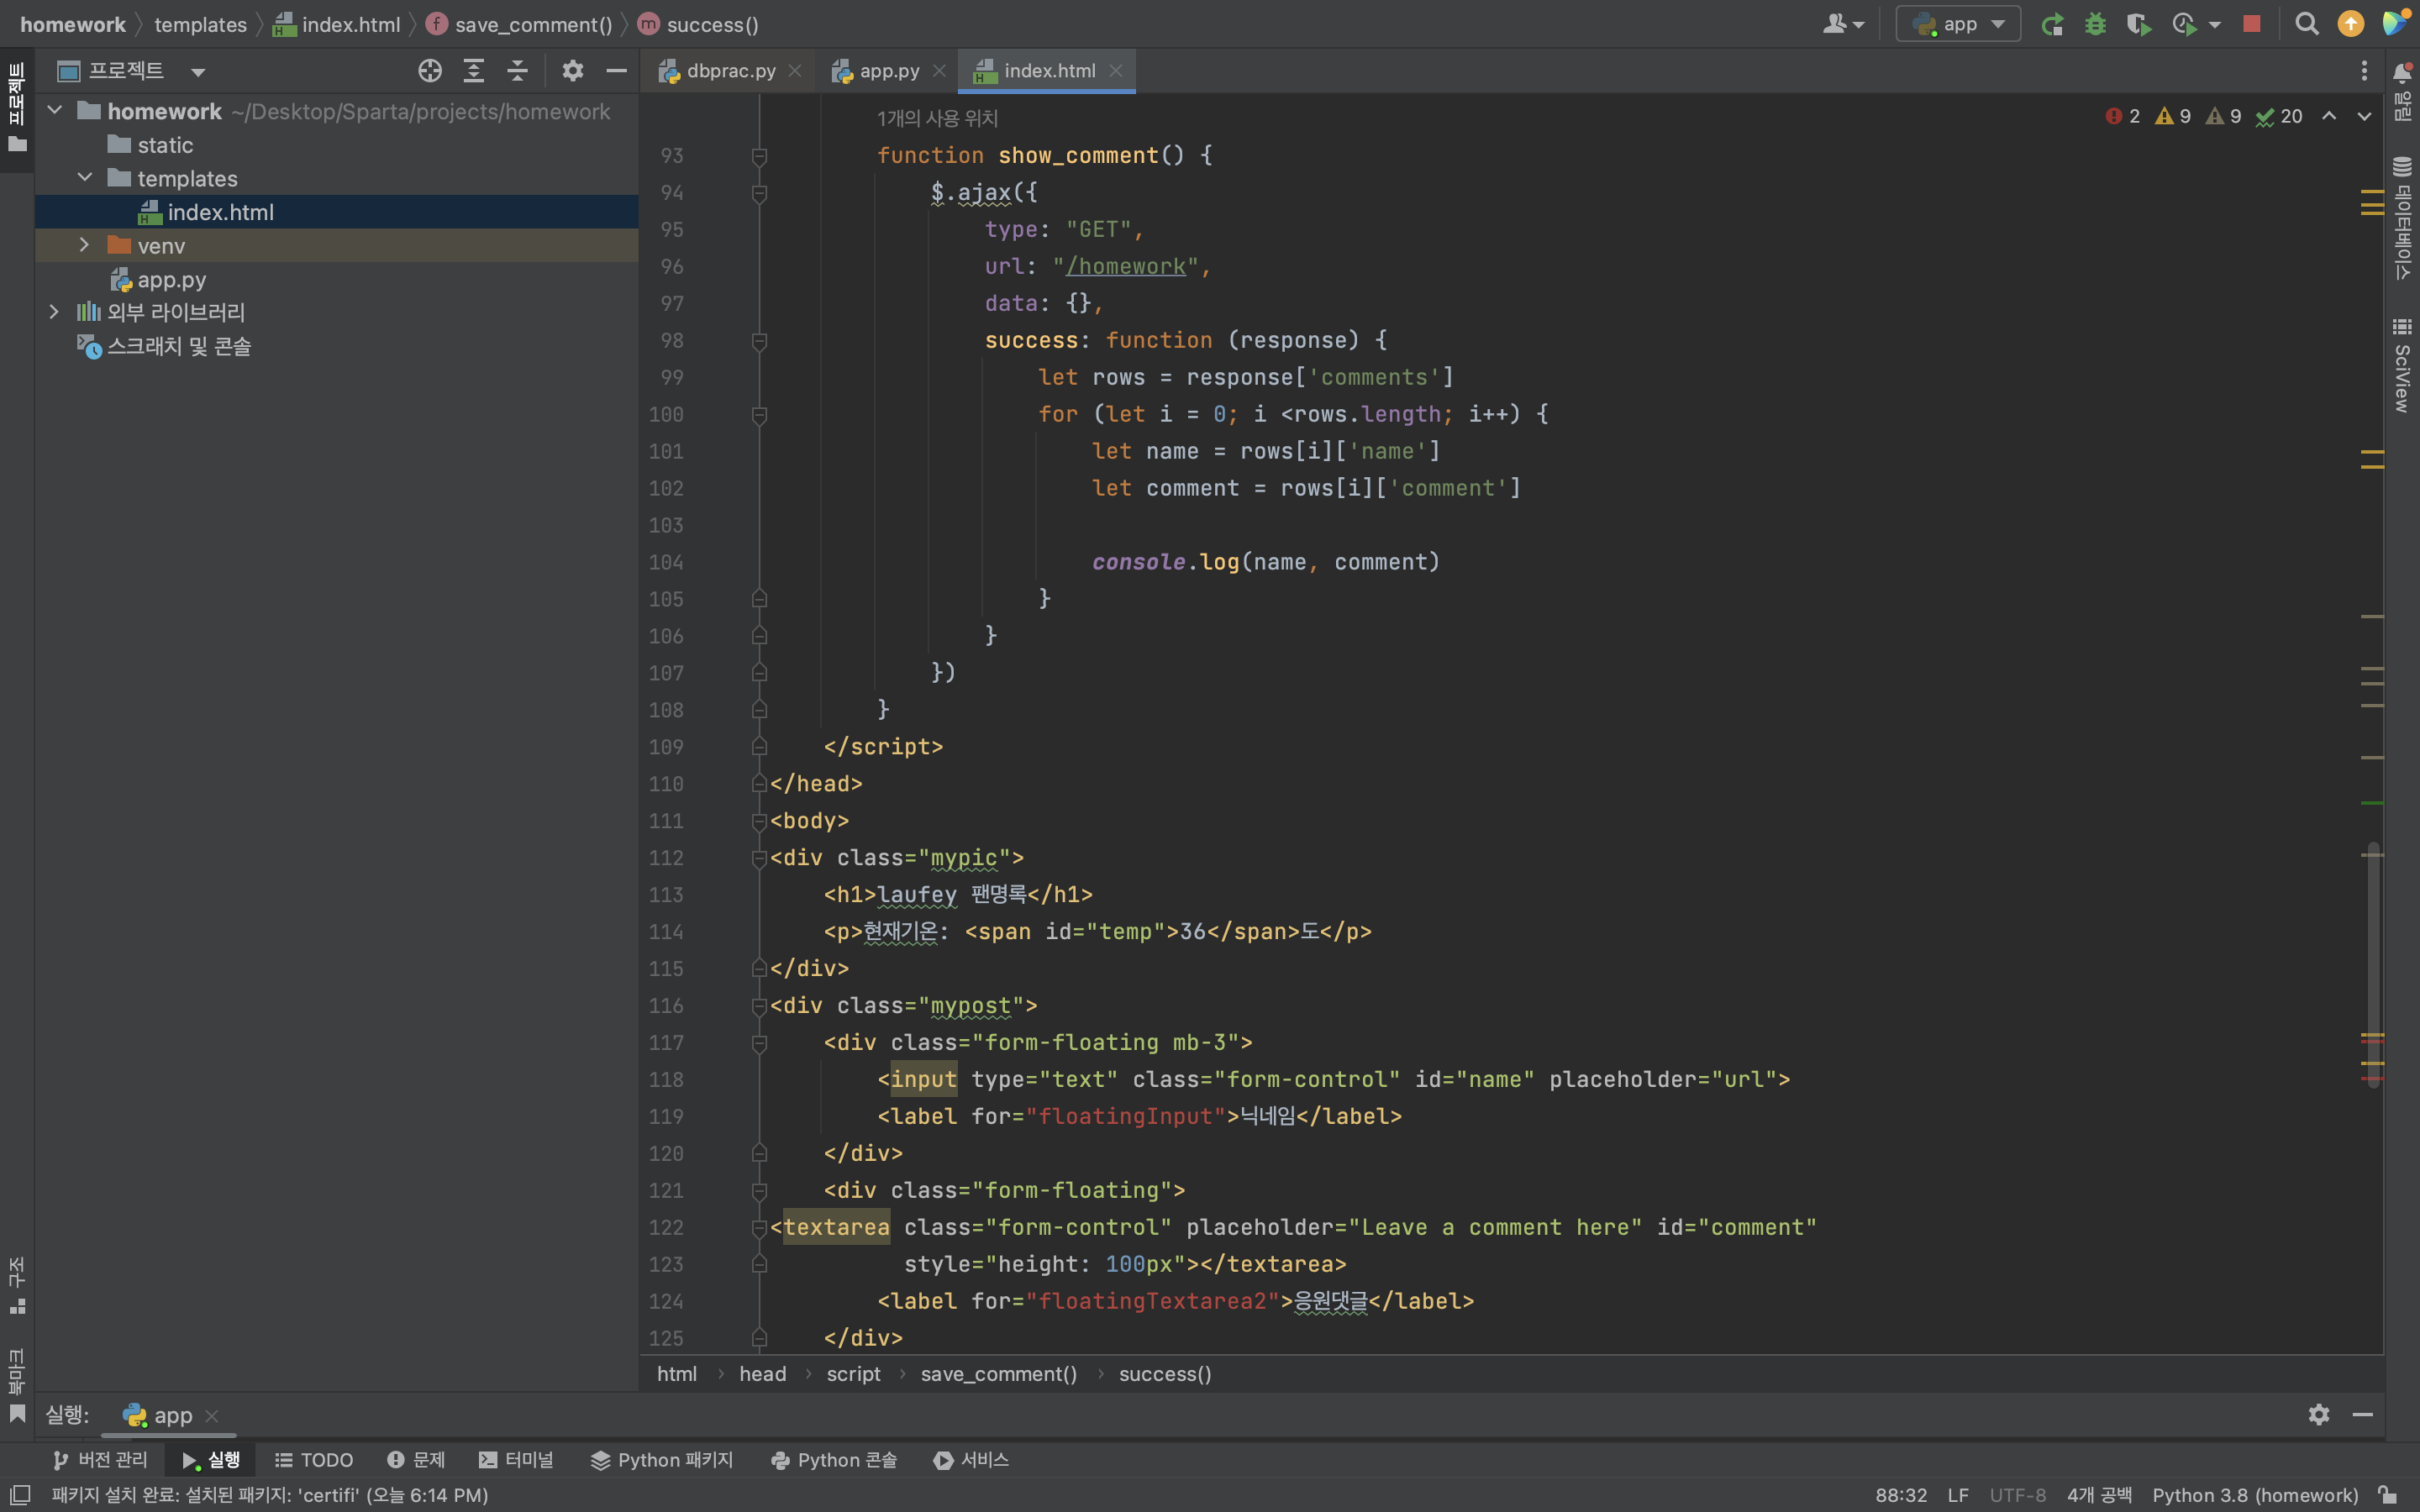Jump to next highlighted error arrow
Viewport: 2420px width, 1512px height.
click(2364, 116)
